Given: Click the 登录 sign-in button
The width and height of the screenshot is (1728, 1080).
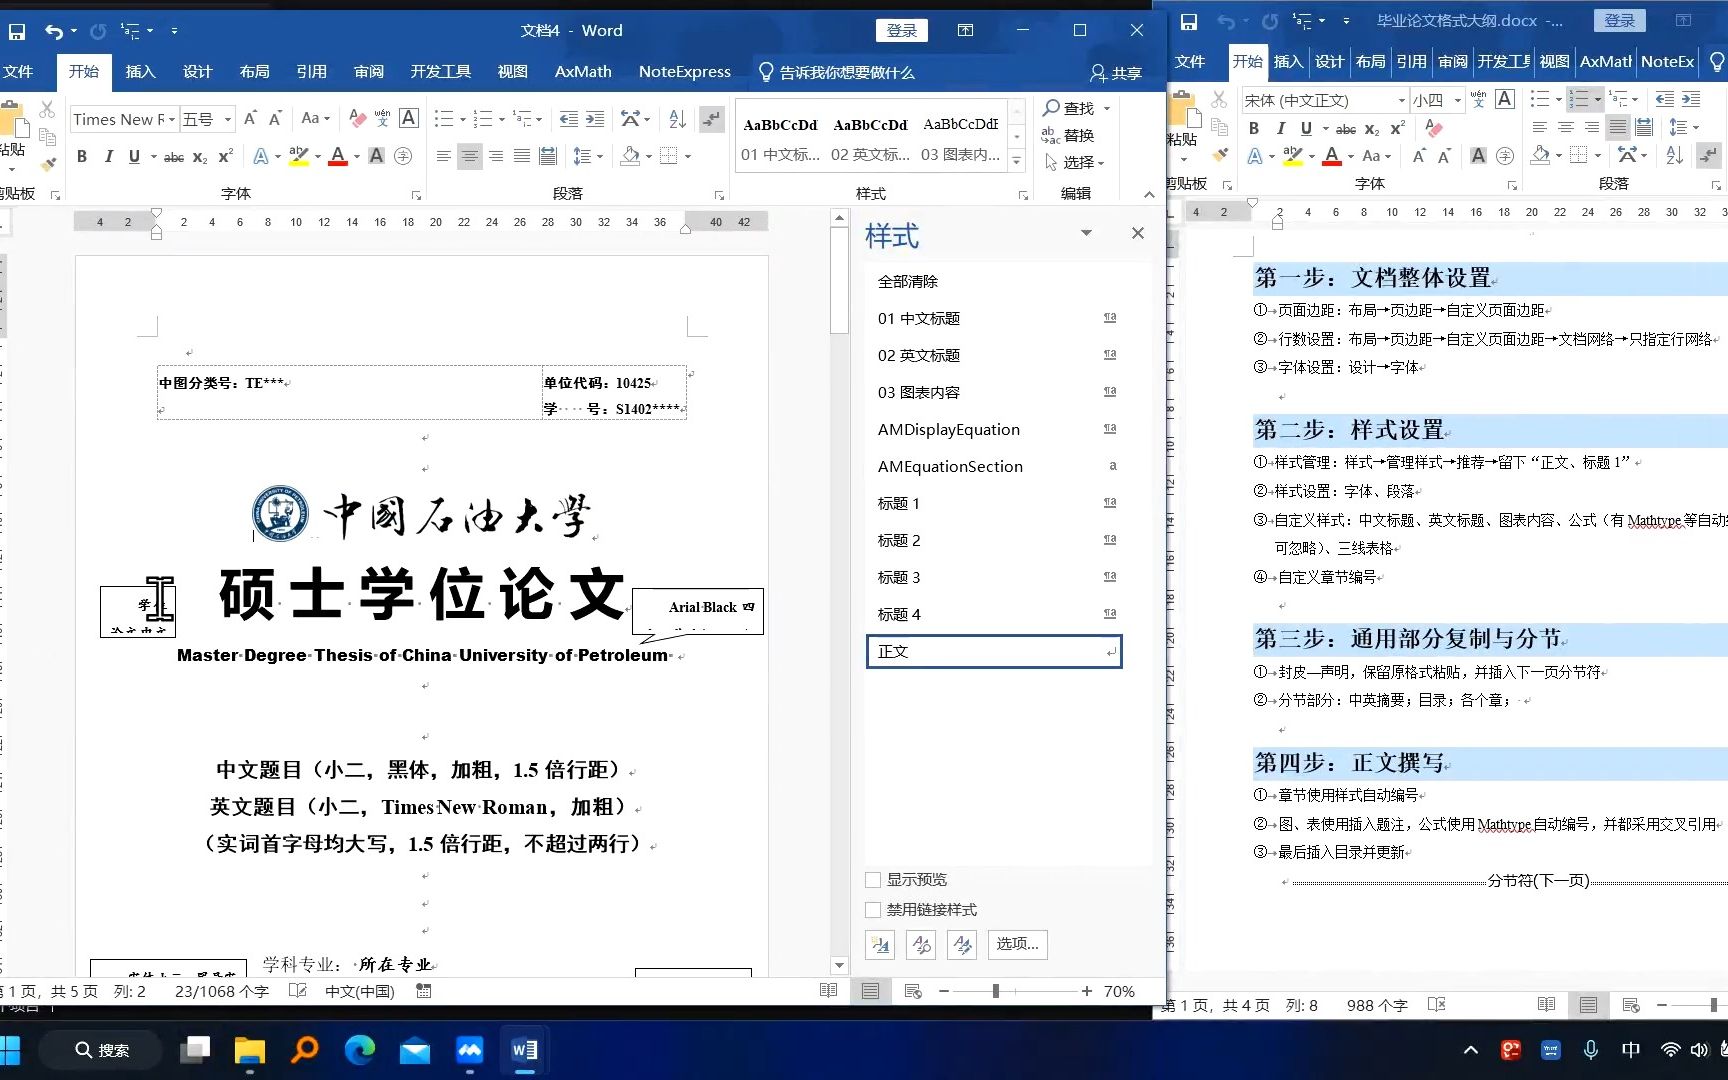Looking at the screenshot, I should [x=901, y=30].
